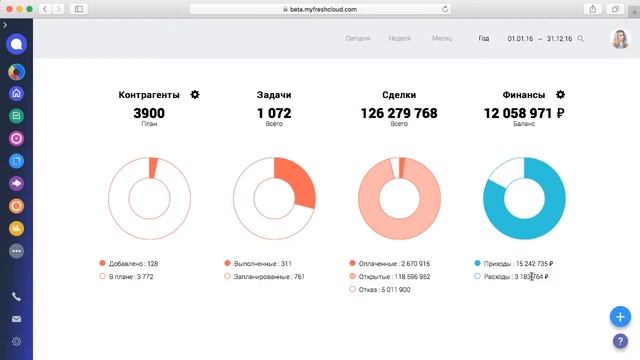
Task: Click the Контрагенты donut chart
Action: (149, 198)
